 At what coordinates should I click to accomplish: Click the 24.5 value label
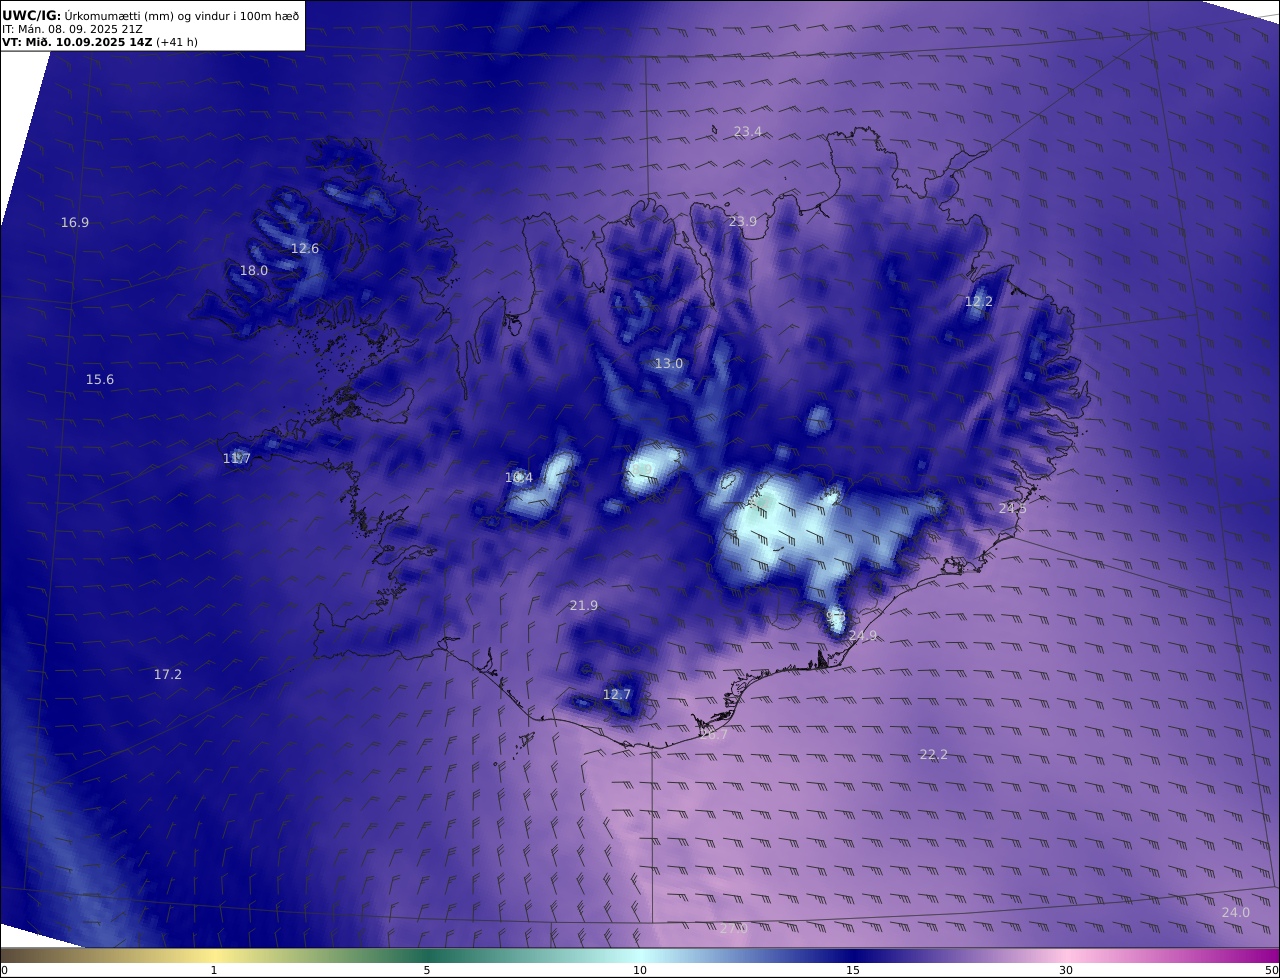coord(1013,508)
